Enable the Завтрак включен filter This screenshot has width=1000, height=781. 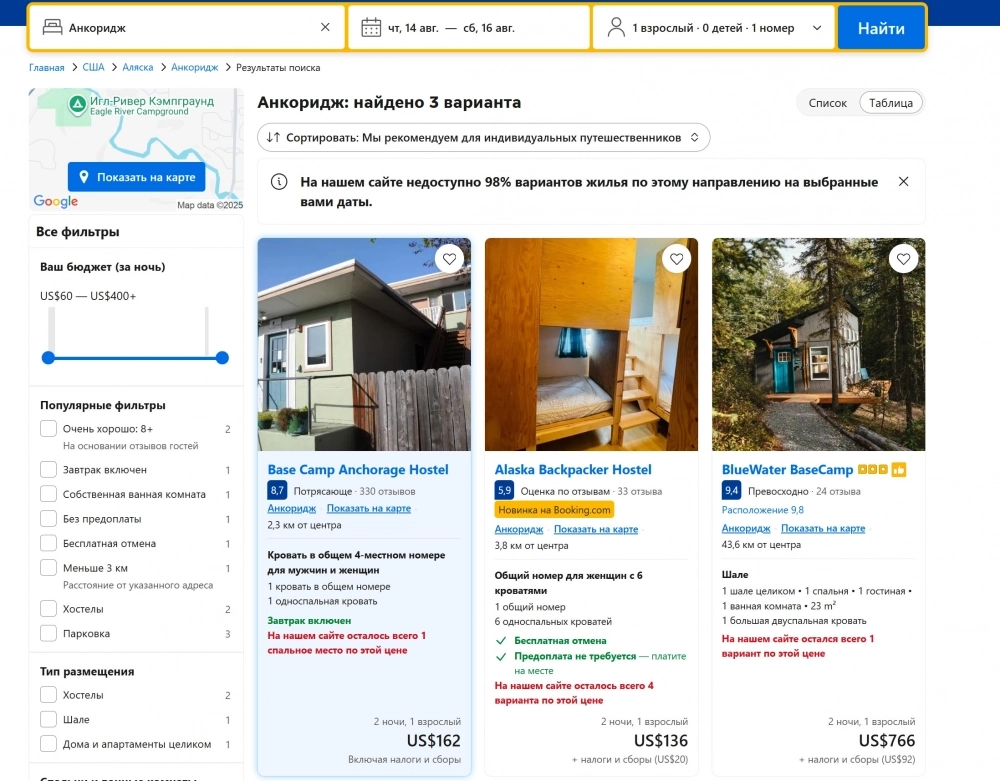47,468
